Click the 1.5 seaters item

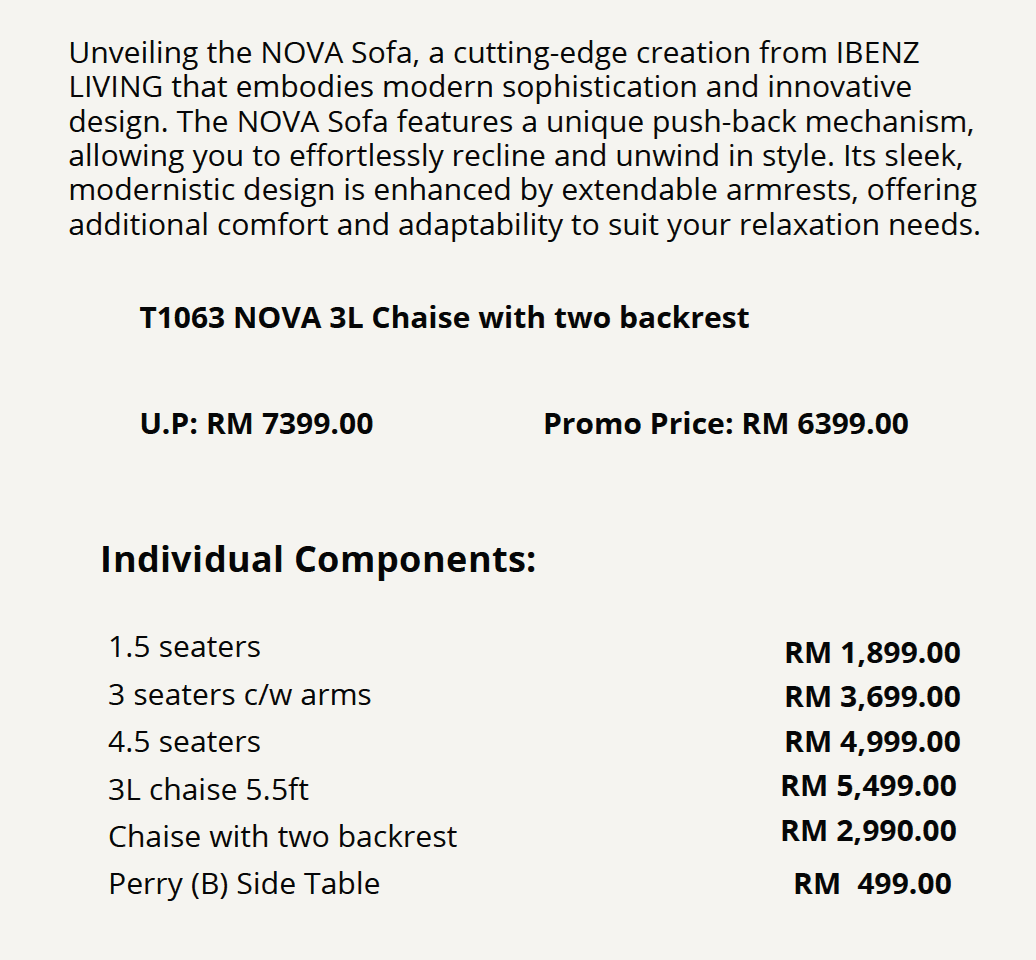184,647
